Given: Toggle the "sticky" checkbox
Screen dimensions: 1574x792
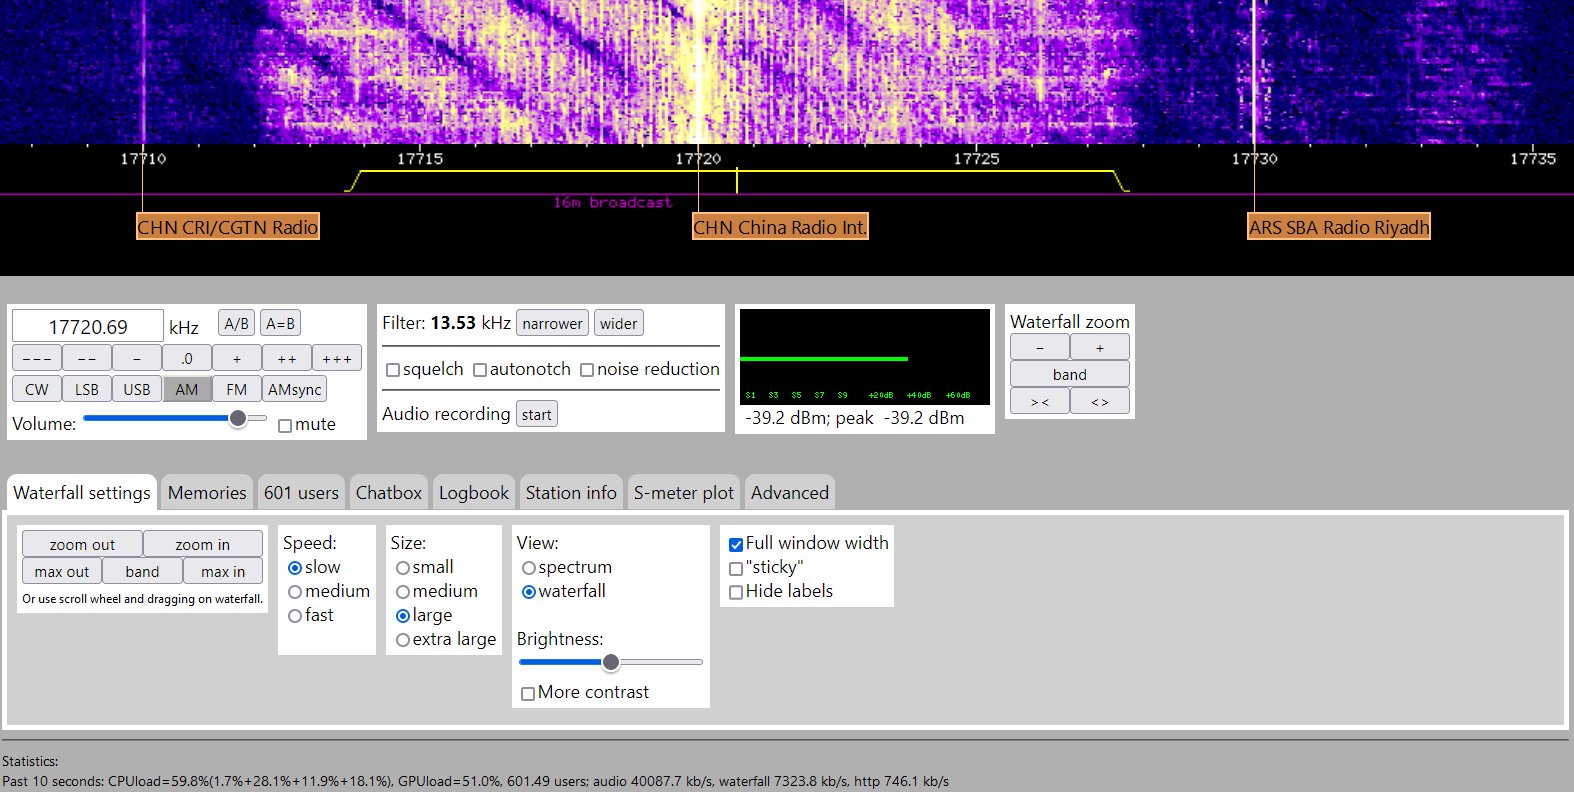Looking at the screenshot, I should pyautogui.click(x=736, y=569).
